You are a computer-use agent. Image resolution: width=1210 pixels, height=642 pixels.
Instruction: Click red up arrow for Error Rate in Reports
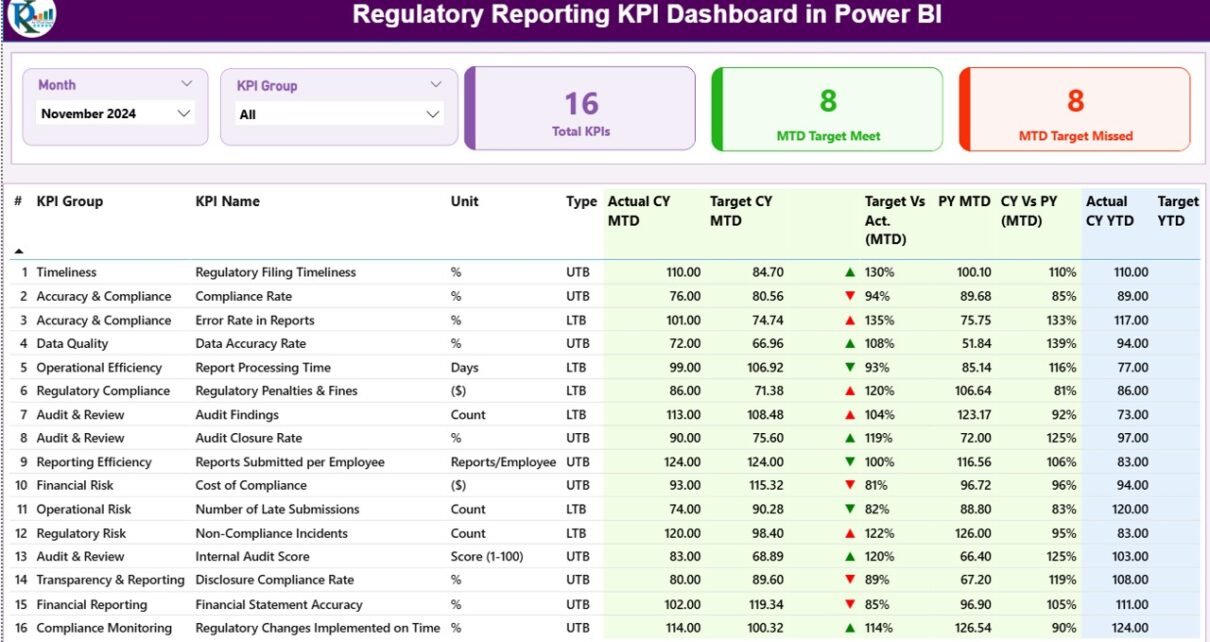(x=850, y=320)
